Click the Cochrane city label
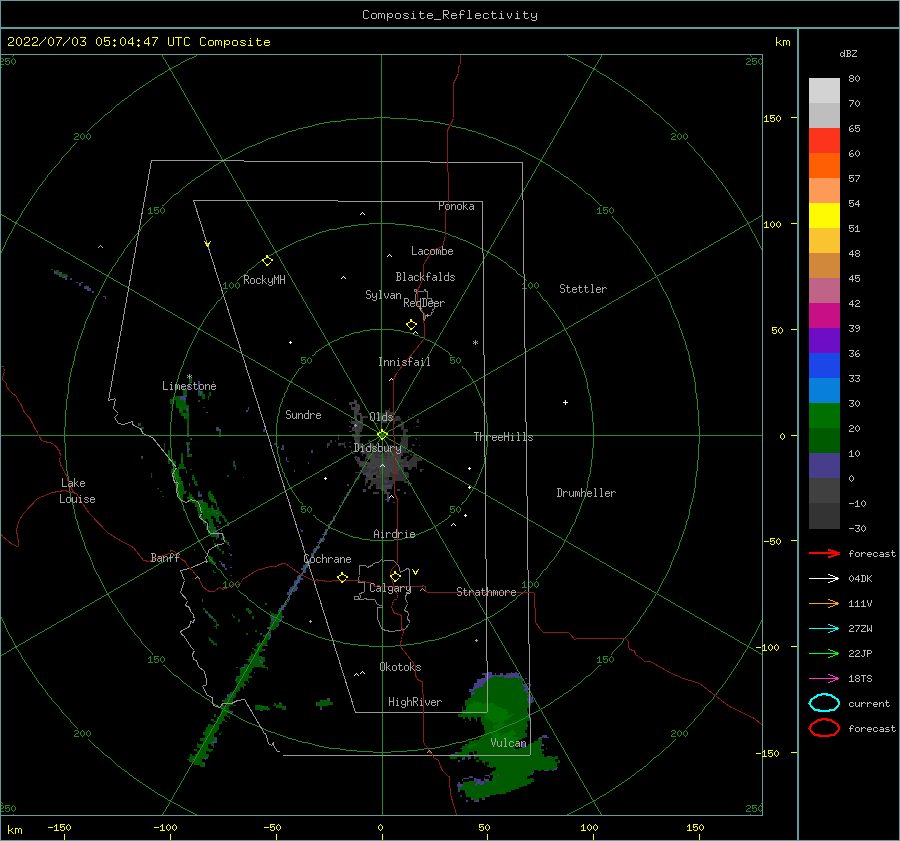900x841 pixels. (327, 559)
